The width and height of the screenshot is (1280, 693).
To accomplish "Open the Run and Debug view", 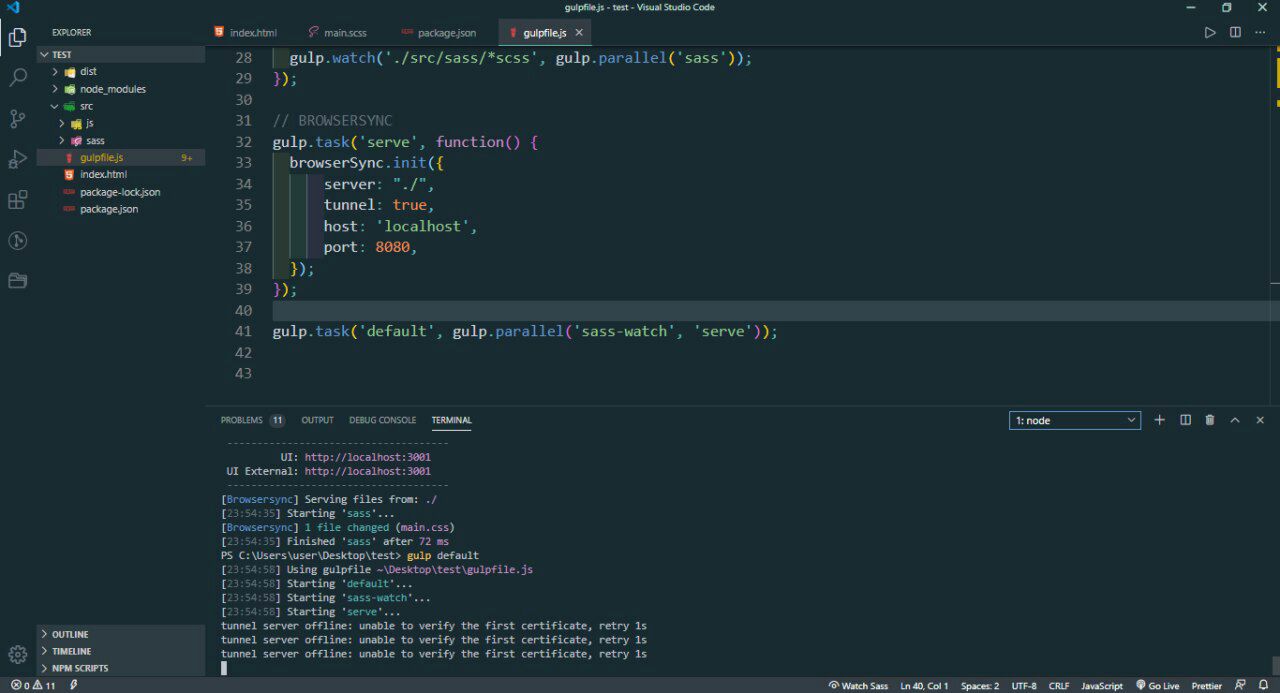I will tap(17, 159).
